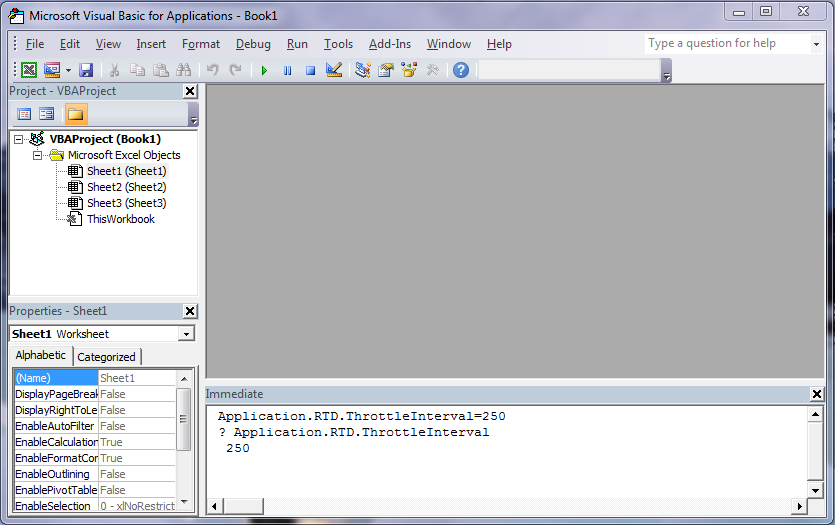Save the workbook with the Save icon
835x525 pixels.
tap(86, 70)
